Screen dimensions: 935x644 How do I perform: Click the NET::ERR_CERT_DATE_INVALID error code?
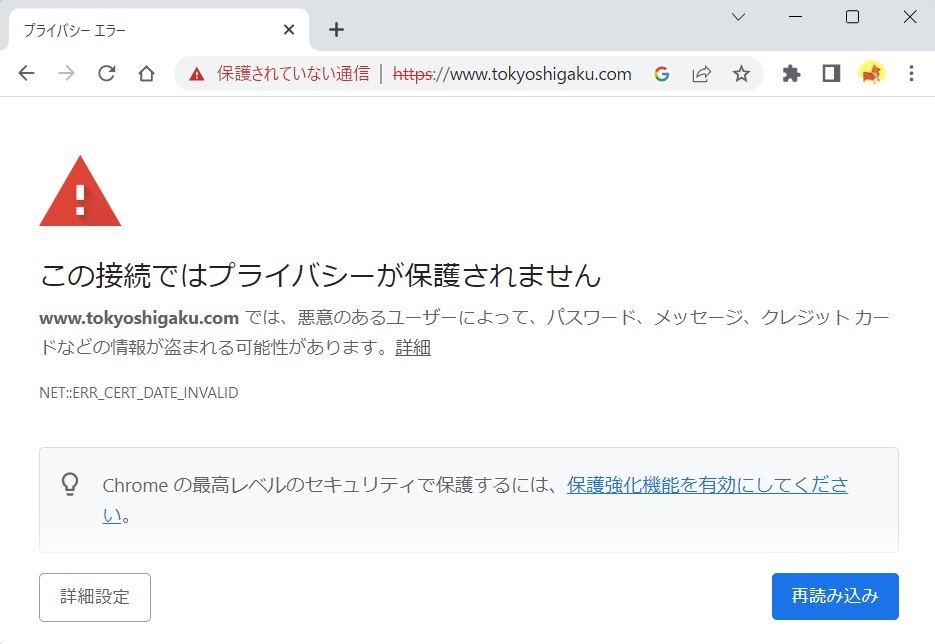pos(139,393)
